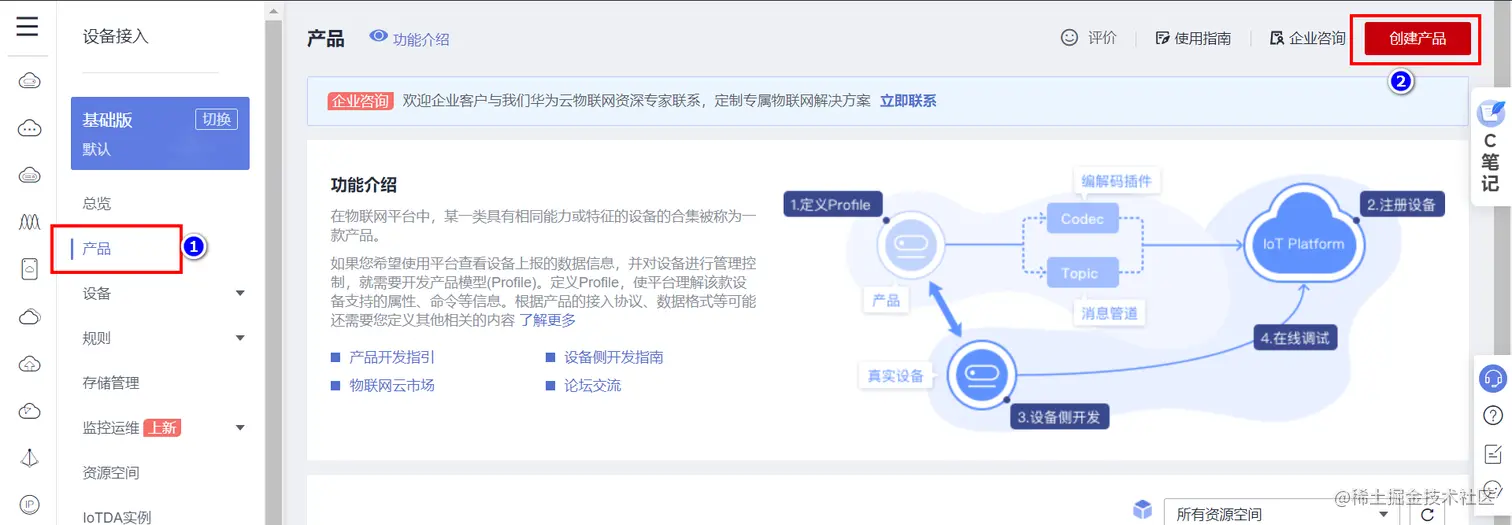The image size is (1512, 525).
Task: Click the 上新 badge beside 监控运维
Action: point(162,428)
